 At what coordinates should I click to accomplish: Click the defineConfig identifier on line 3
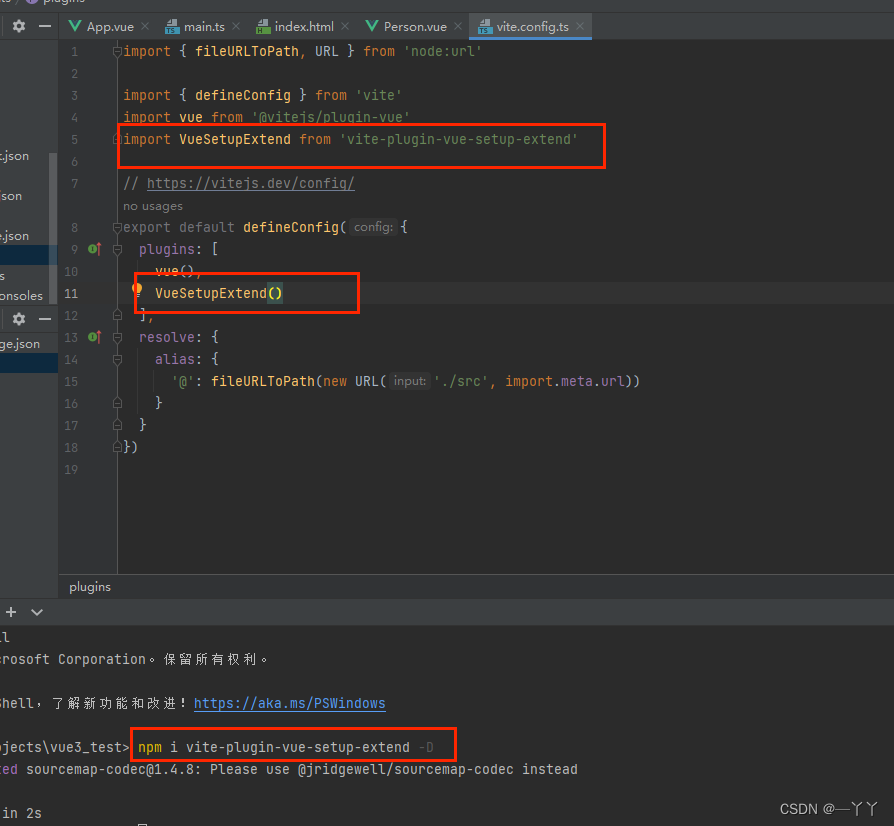coord(243,95)
